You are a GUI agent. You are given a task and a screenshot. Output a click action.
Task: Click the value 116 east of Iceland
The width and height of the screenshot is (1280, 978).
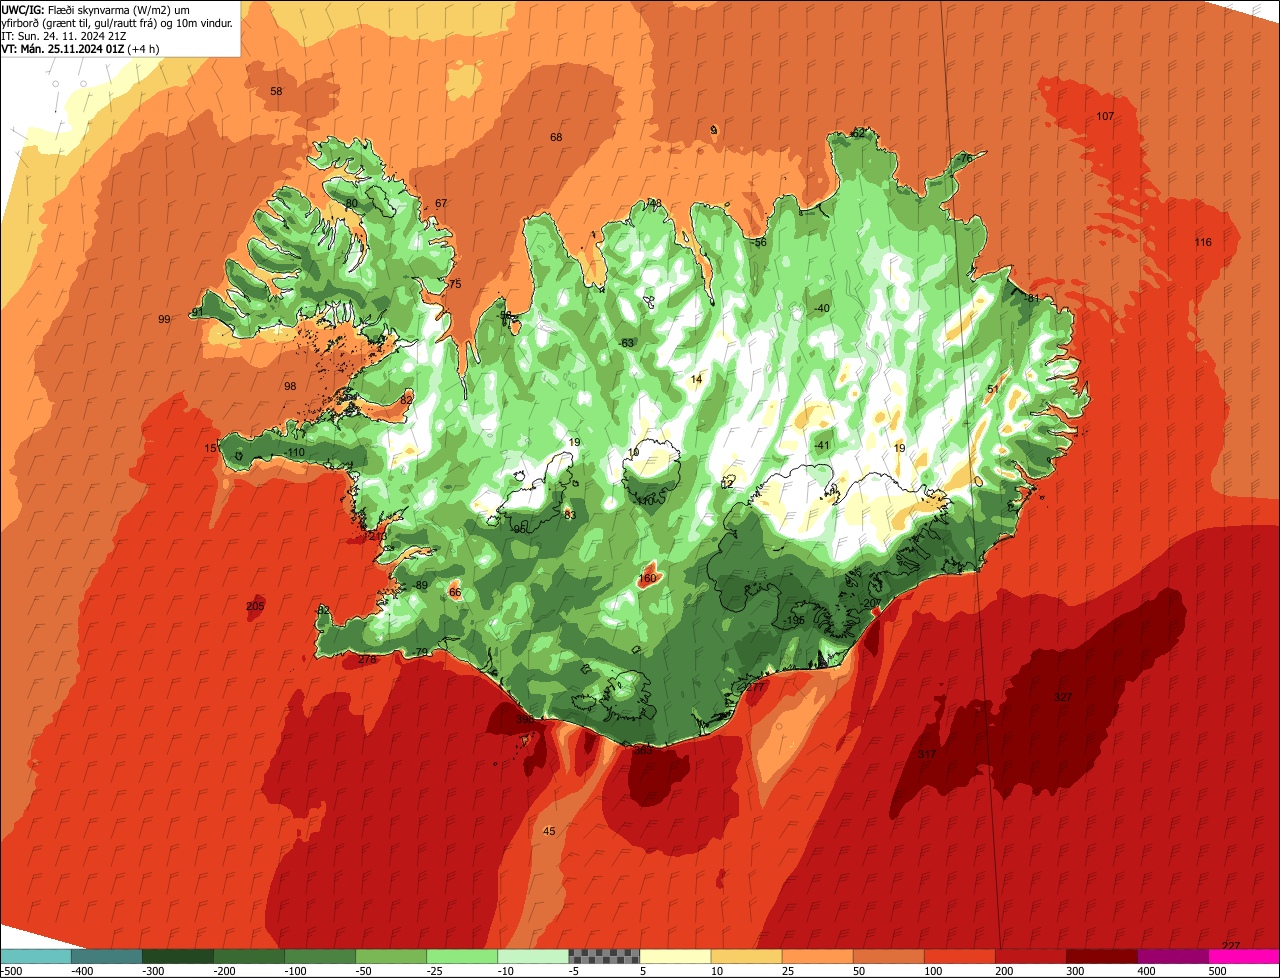click(1203, 242)
